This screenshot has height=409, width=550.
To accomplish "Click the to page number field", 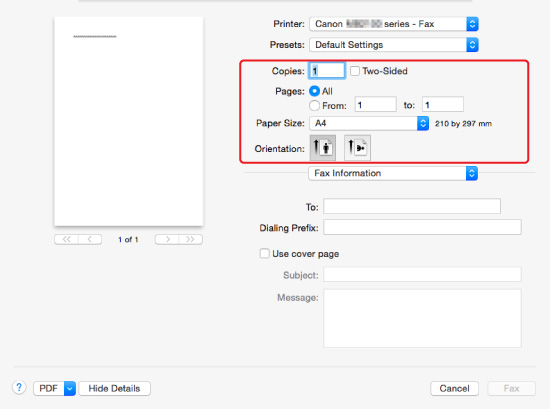I will tap(443, 105).
